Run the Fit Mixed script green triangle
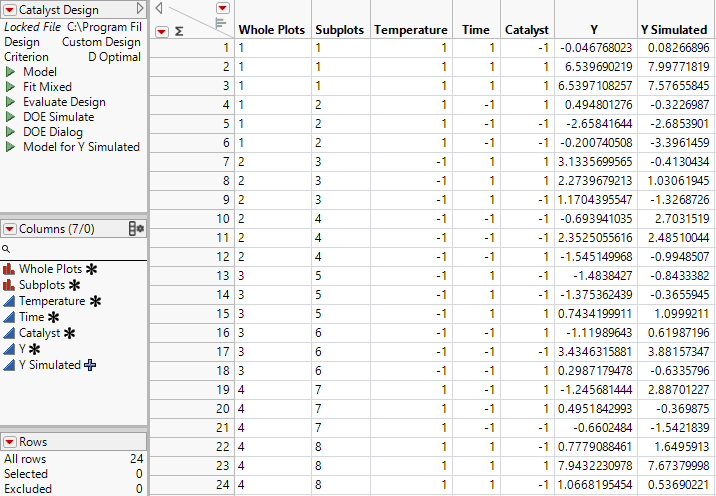 10,87
